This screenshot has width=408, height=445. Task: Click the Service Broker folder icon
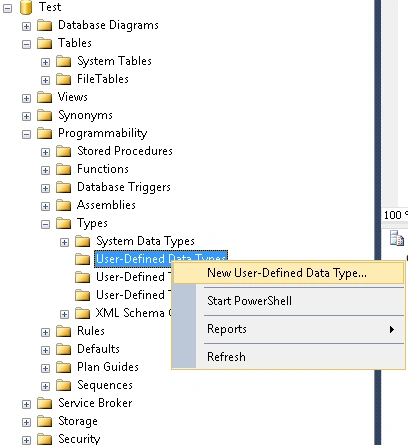point(45,403)
